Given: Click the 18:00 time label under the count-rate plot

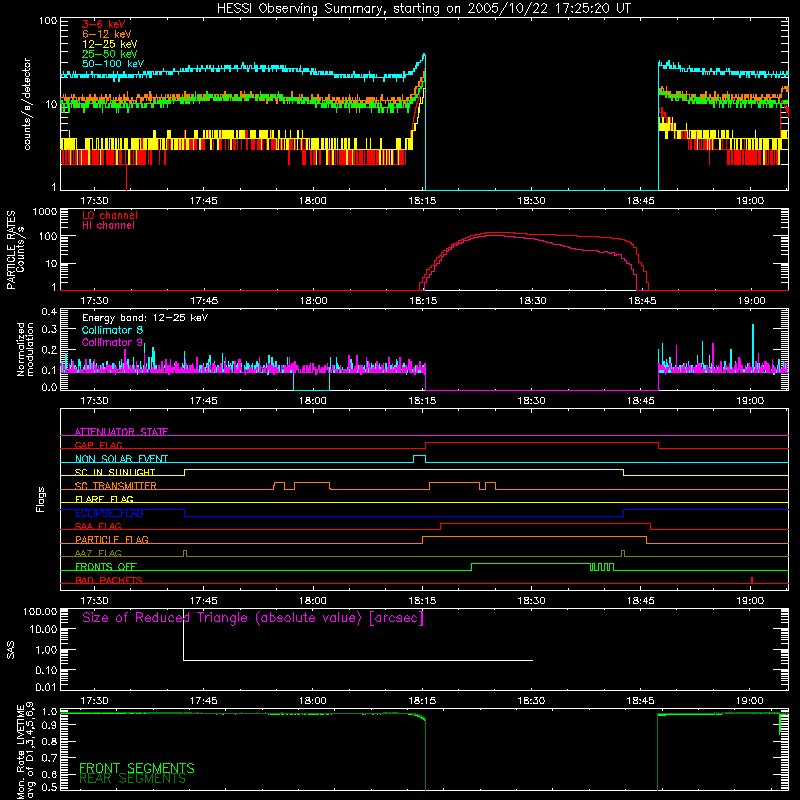Looking at the screenshot, I should pyautogui.click(x=313, y=201).
